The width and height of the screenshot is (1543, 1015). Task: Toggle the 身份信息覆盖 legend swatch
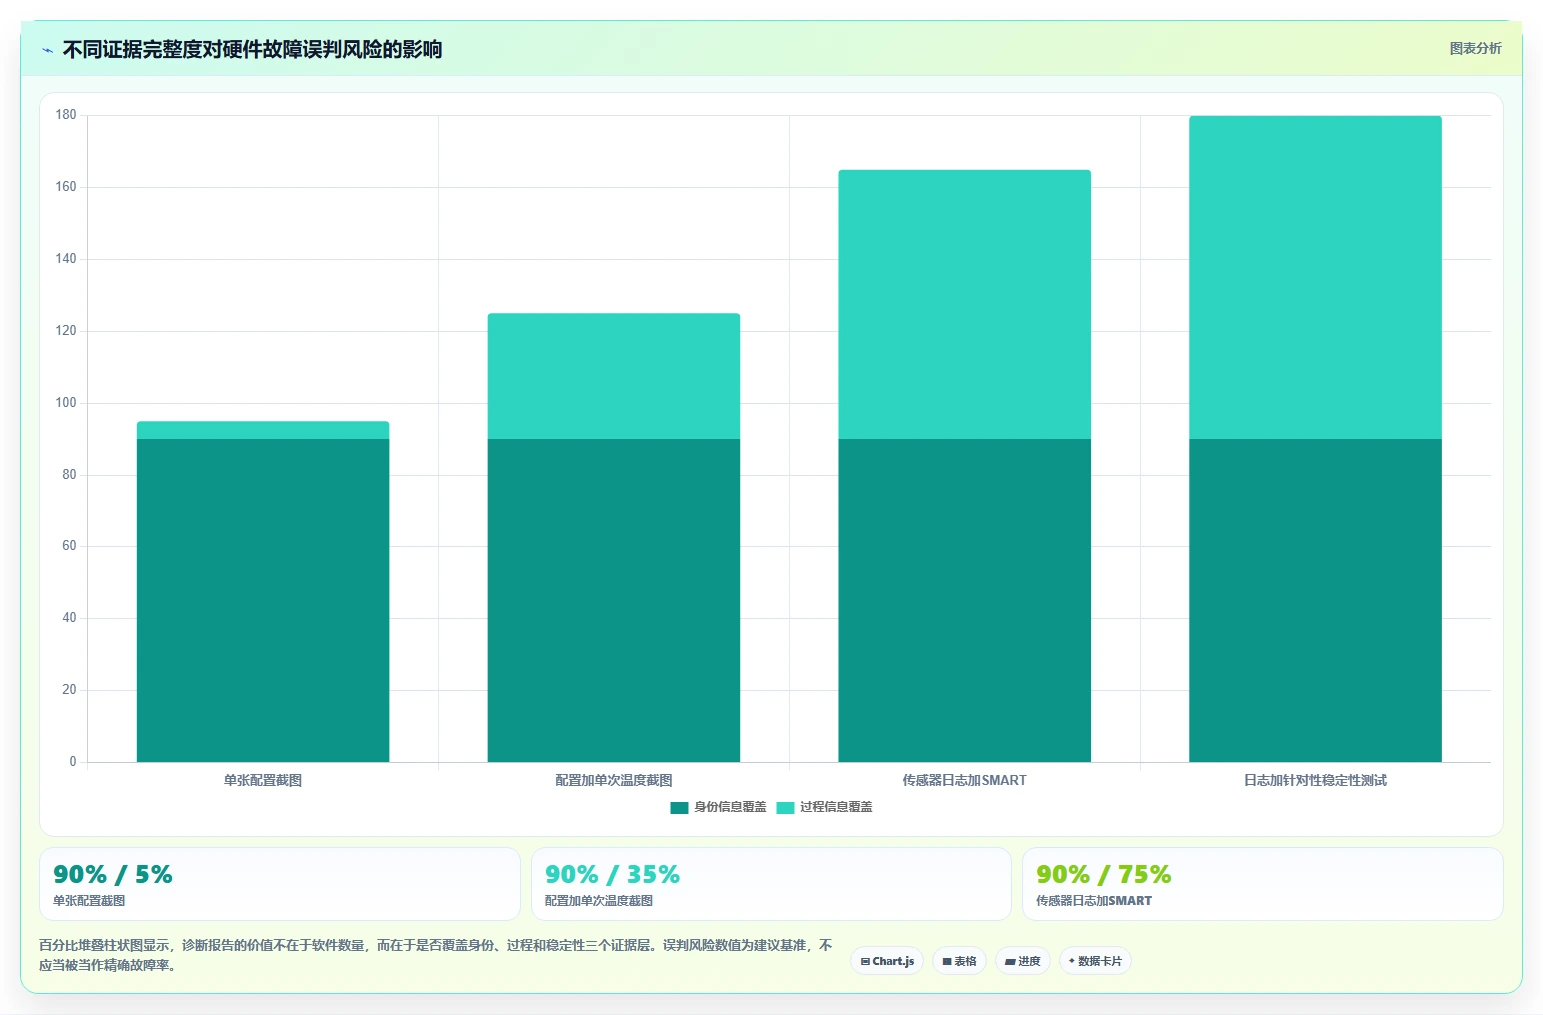pyautogui.click(x=679, y=807)
